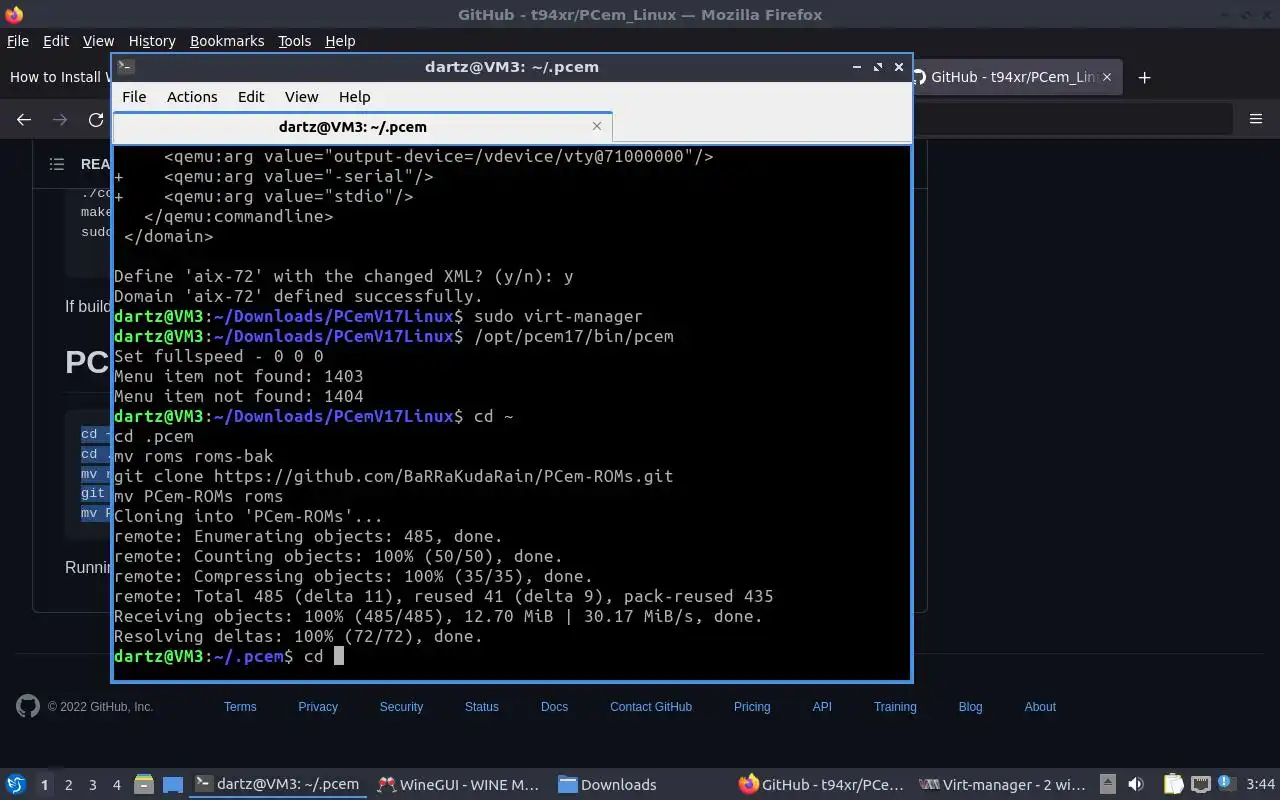Open the volume control tray icon
The image size is (1280, 800).
point(1136,784)
